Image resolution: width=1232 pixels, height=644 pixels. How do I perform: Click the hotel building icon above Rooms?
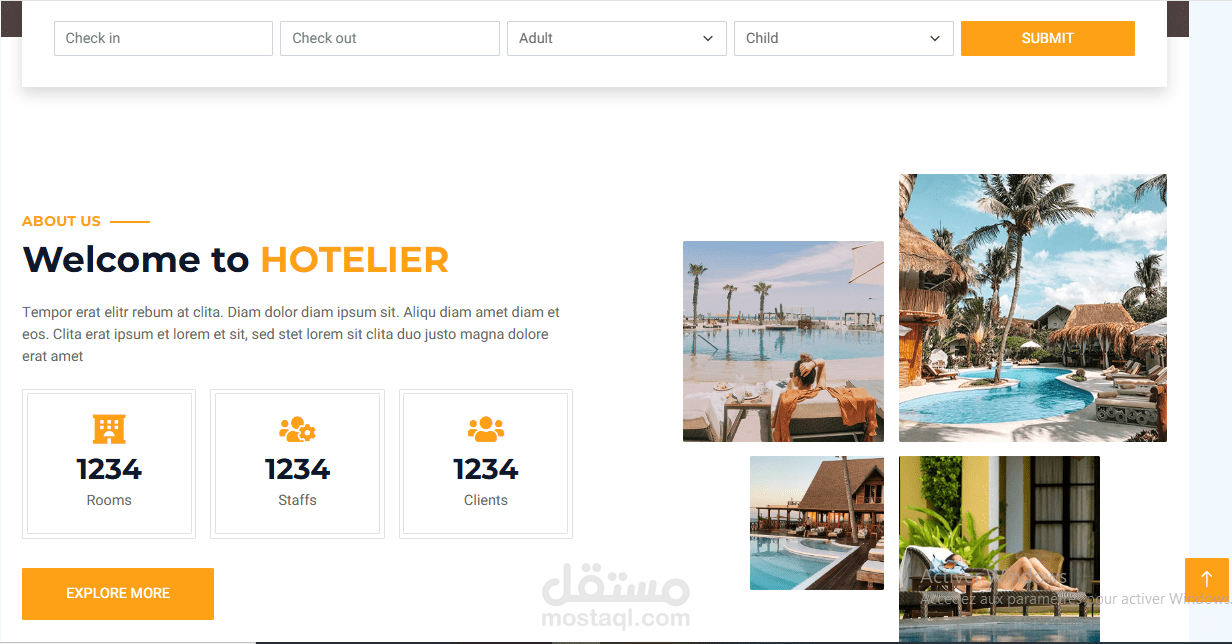[109, 429]
